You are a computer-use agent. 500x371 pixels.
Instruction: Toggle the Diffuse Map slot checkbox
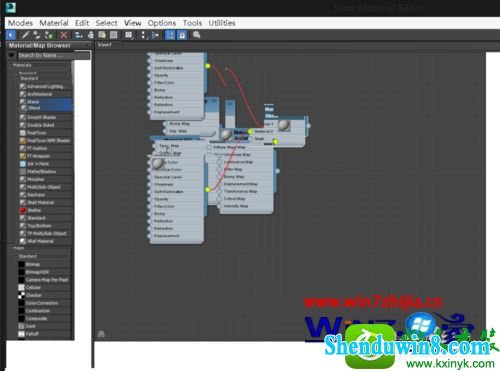coord(209,147)
